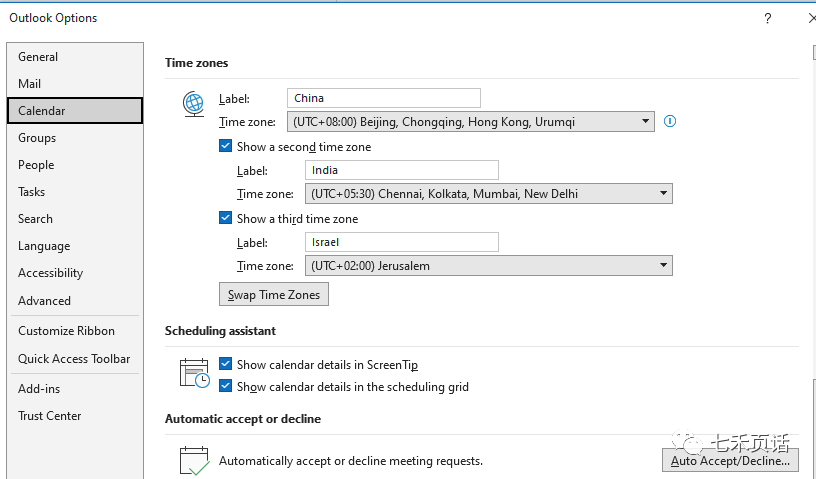Open the Language options category
The image size is (816, 479).
[x=75, y=246]
